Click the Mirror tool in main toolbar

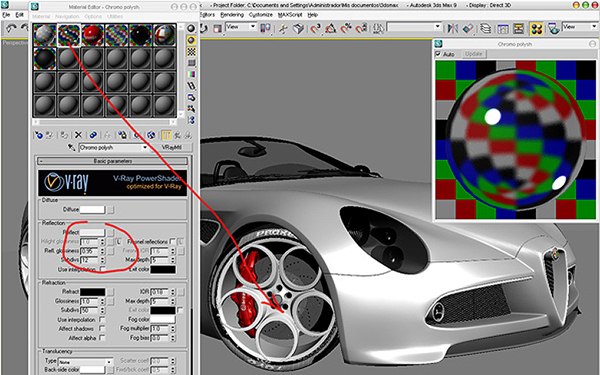(x=453, y=29)
